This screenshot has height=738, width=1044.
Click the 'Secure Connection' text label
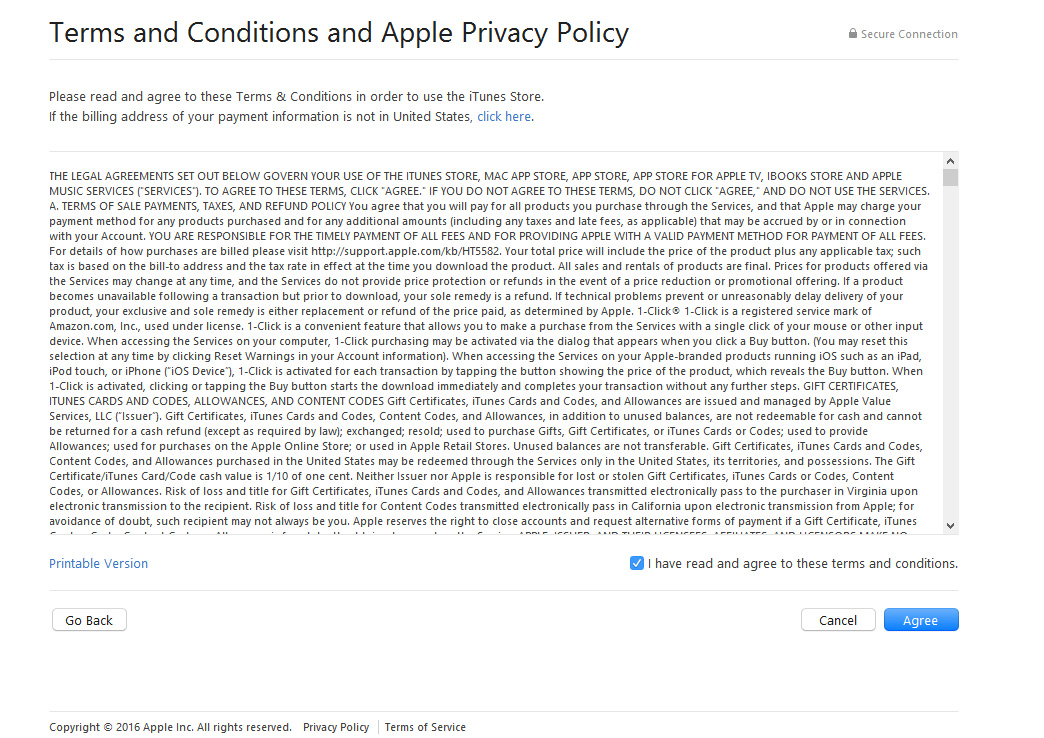(909, 34)
